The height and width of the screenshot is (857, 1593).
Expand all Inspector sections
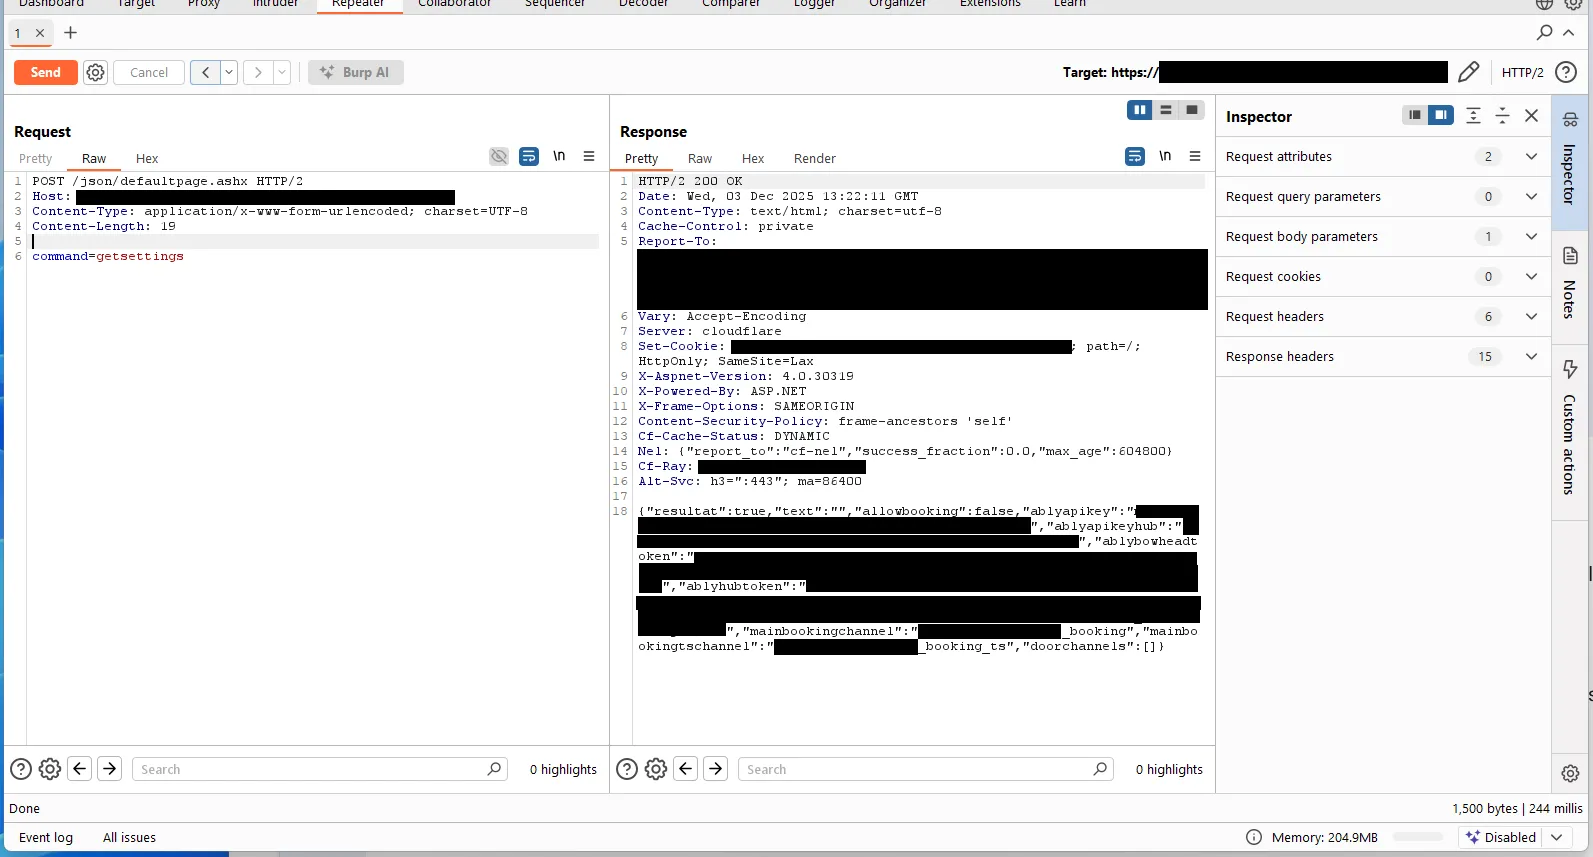pos(1473,116)
